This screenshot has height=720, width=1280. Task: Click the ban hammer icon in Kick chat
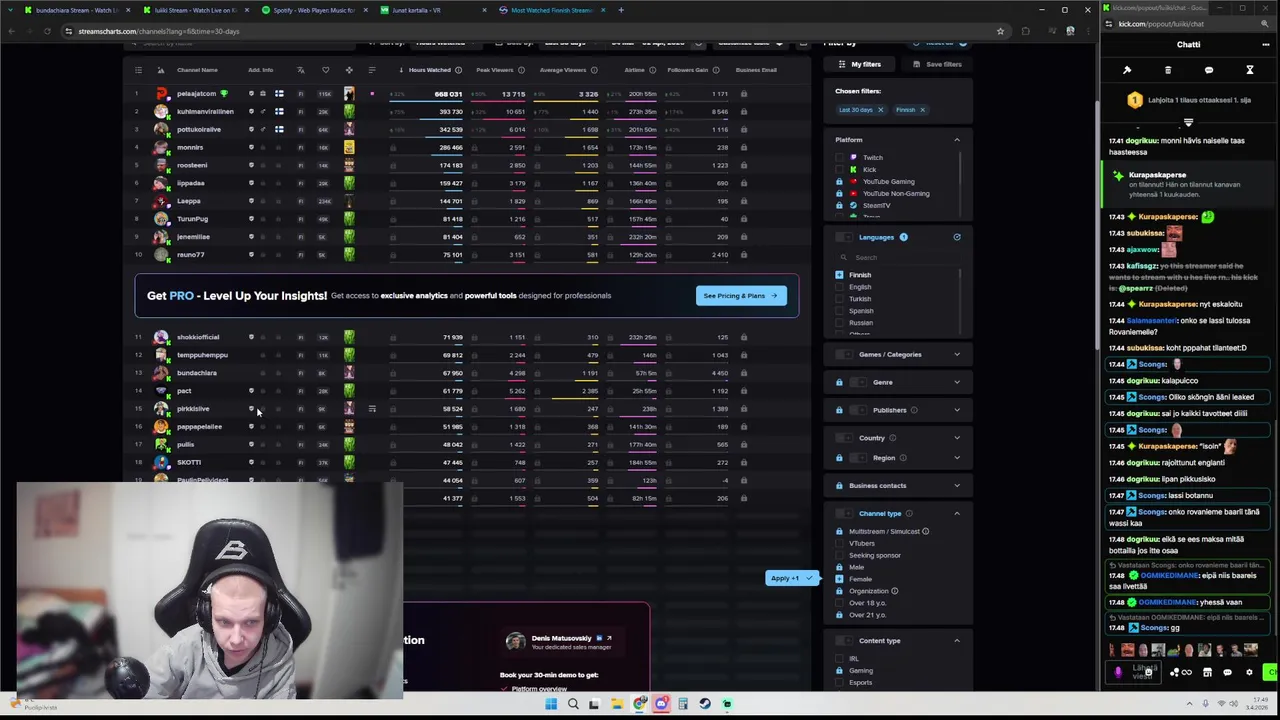[1127, 70]
